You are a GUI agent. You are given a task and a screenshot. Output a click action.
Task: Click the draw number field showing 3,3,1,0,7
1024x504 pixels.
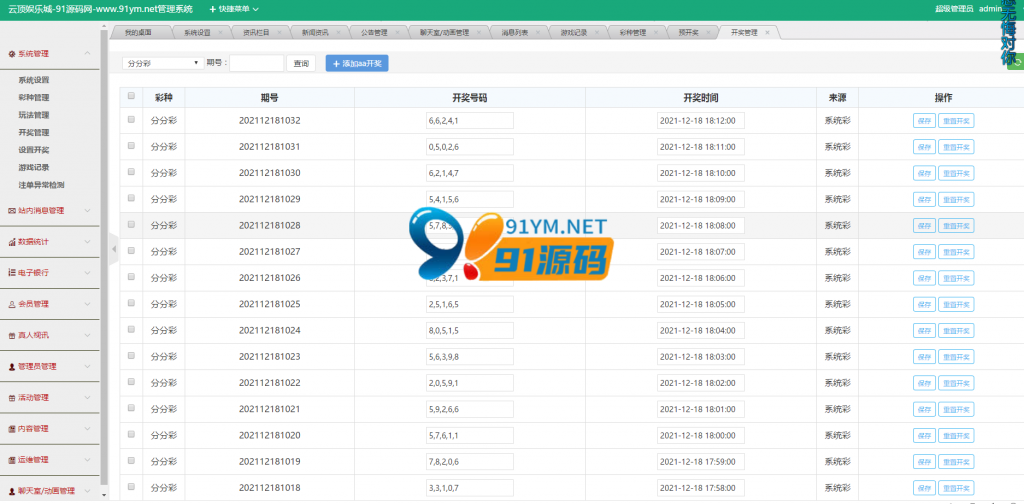tap(470, 488)
